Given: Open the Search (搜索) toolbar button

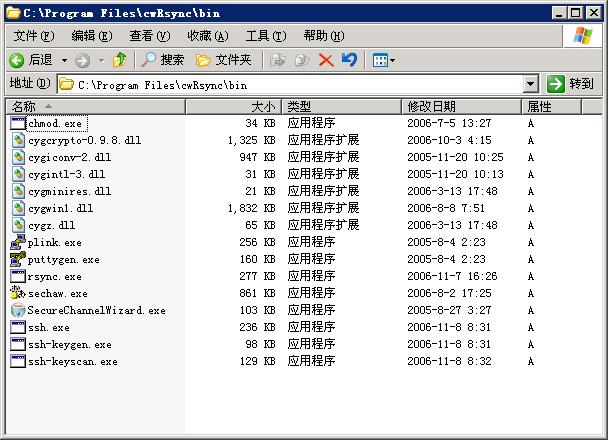Looking at the screenshot, I should coord(162,60).
